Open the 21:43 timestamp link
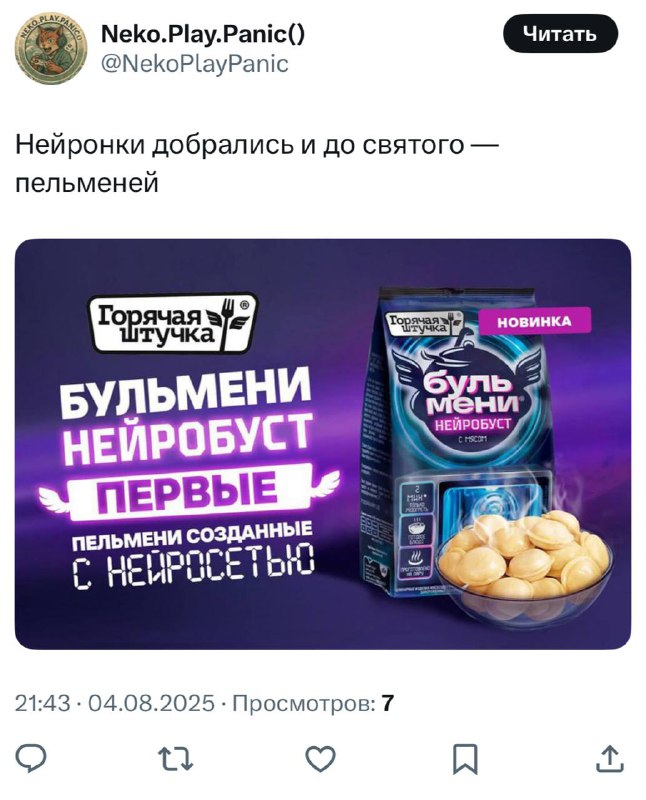Screen dimensions: 646x800 click(x=42, y=703)
